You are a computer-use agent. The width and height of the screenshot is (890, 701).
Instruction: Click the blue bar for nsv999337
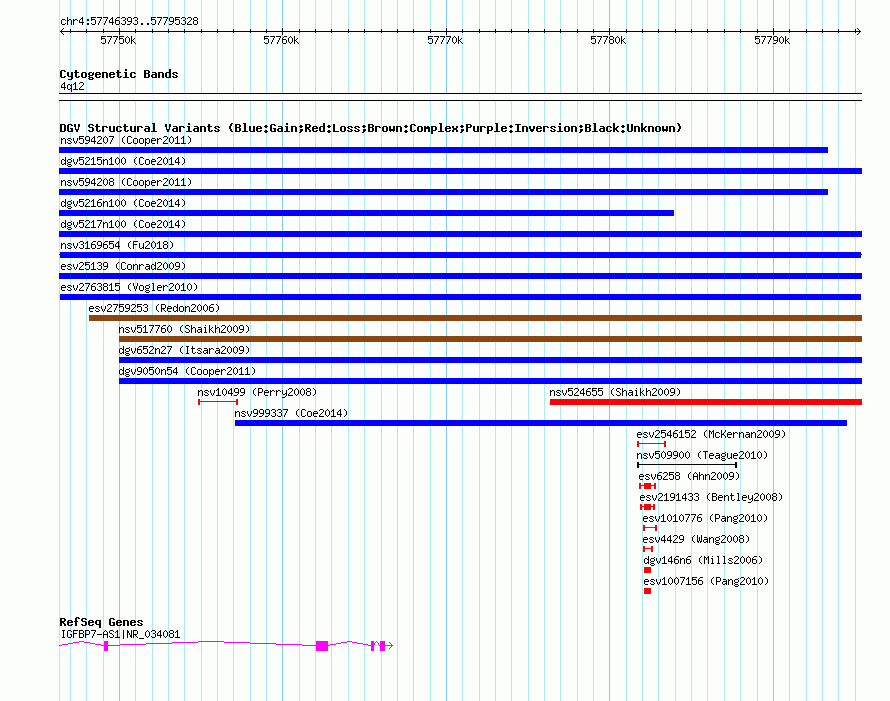(541, 423)
